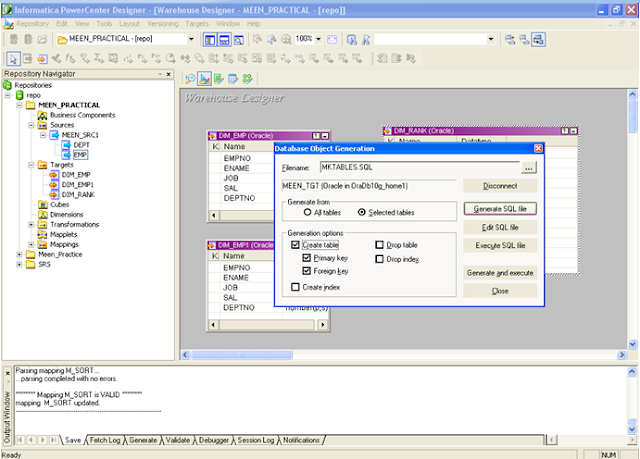Click the highlighted rightmost top toolbar icon
The height and width of the screenshot is (459, 640).
[538, 40]
